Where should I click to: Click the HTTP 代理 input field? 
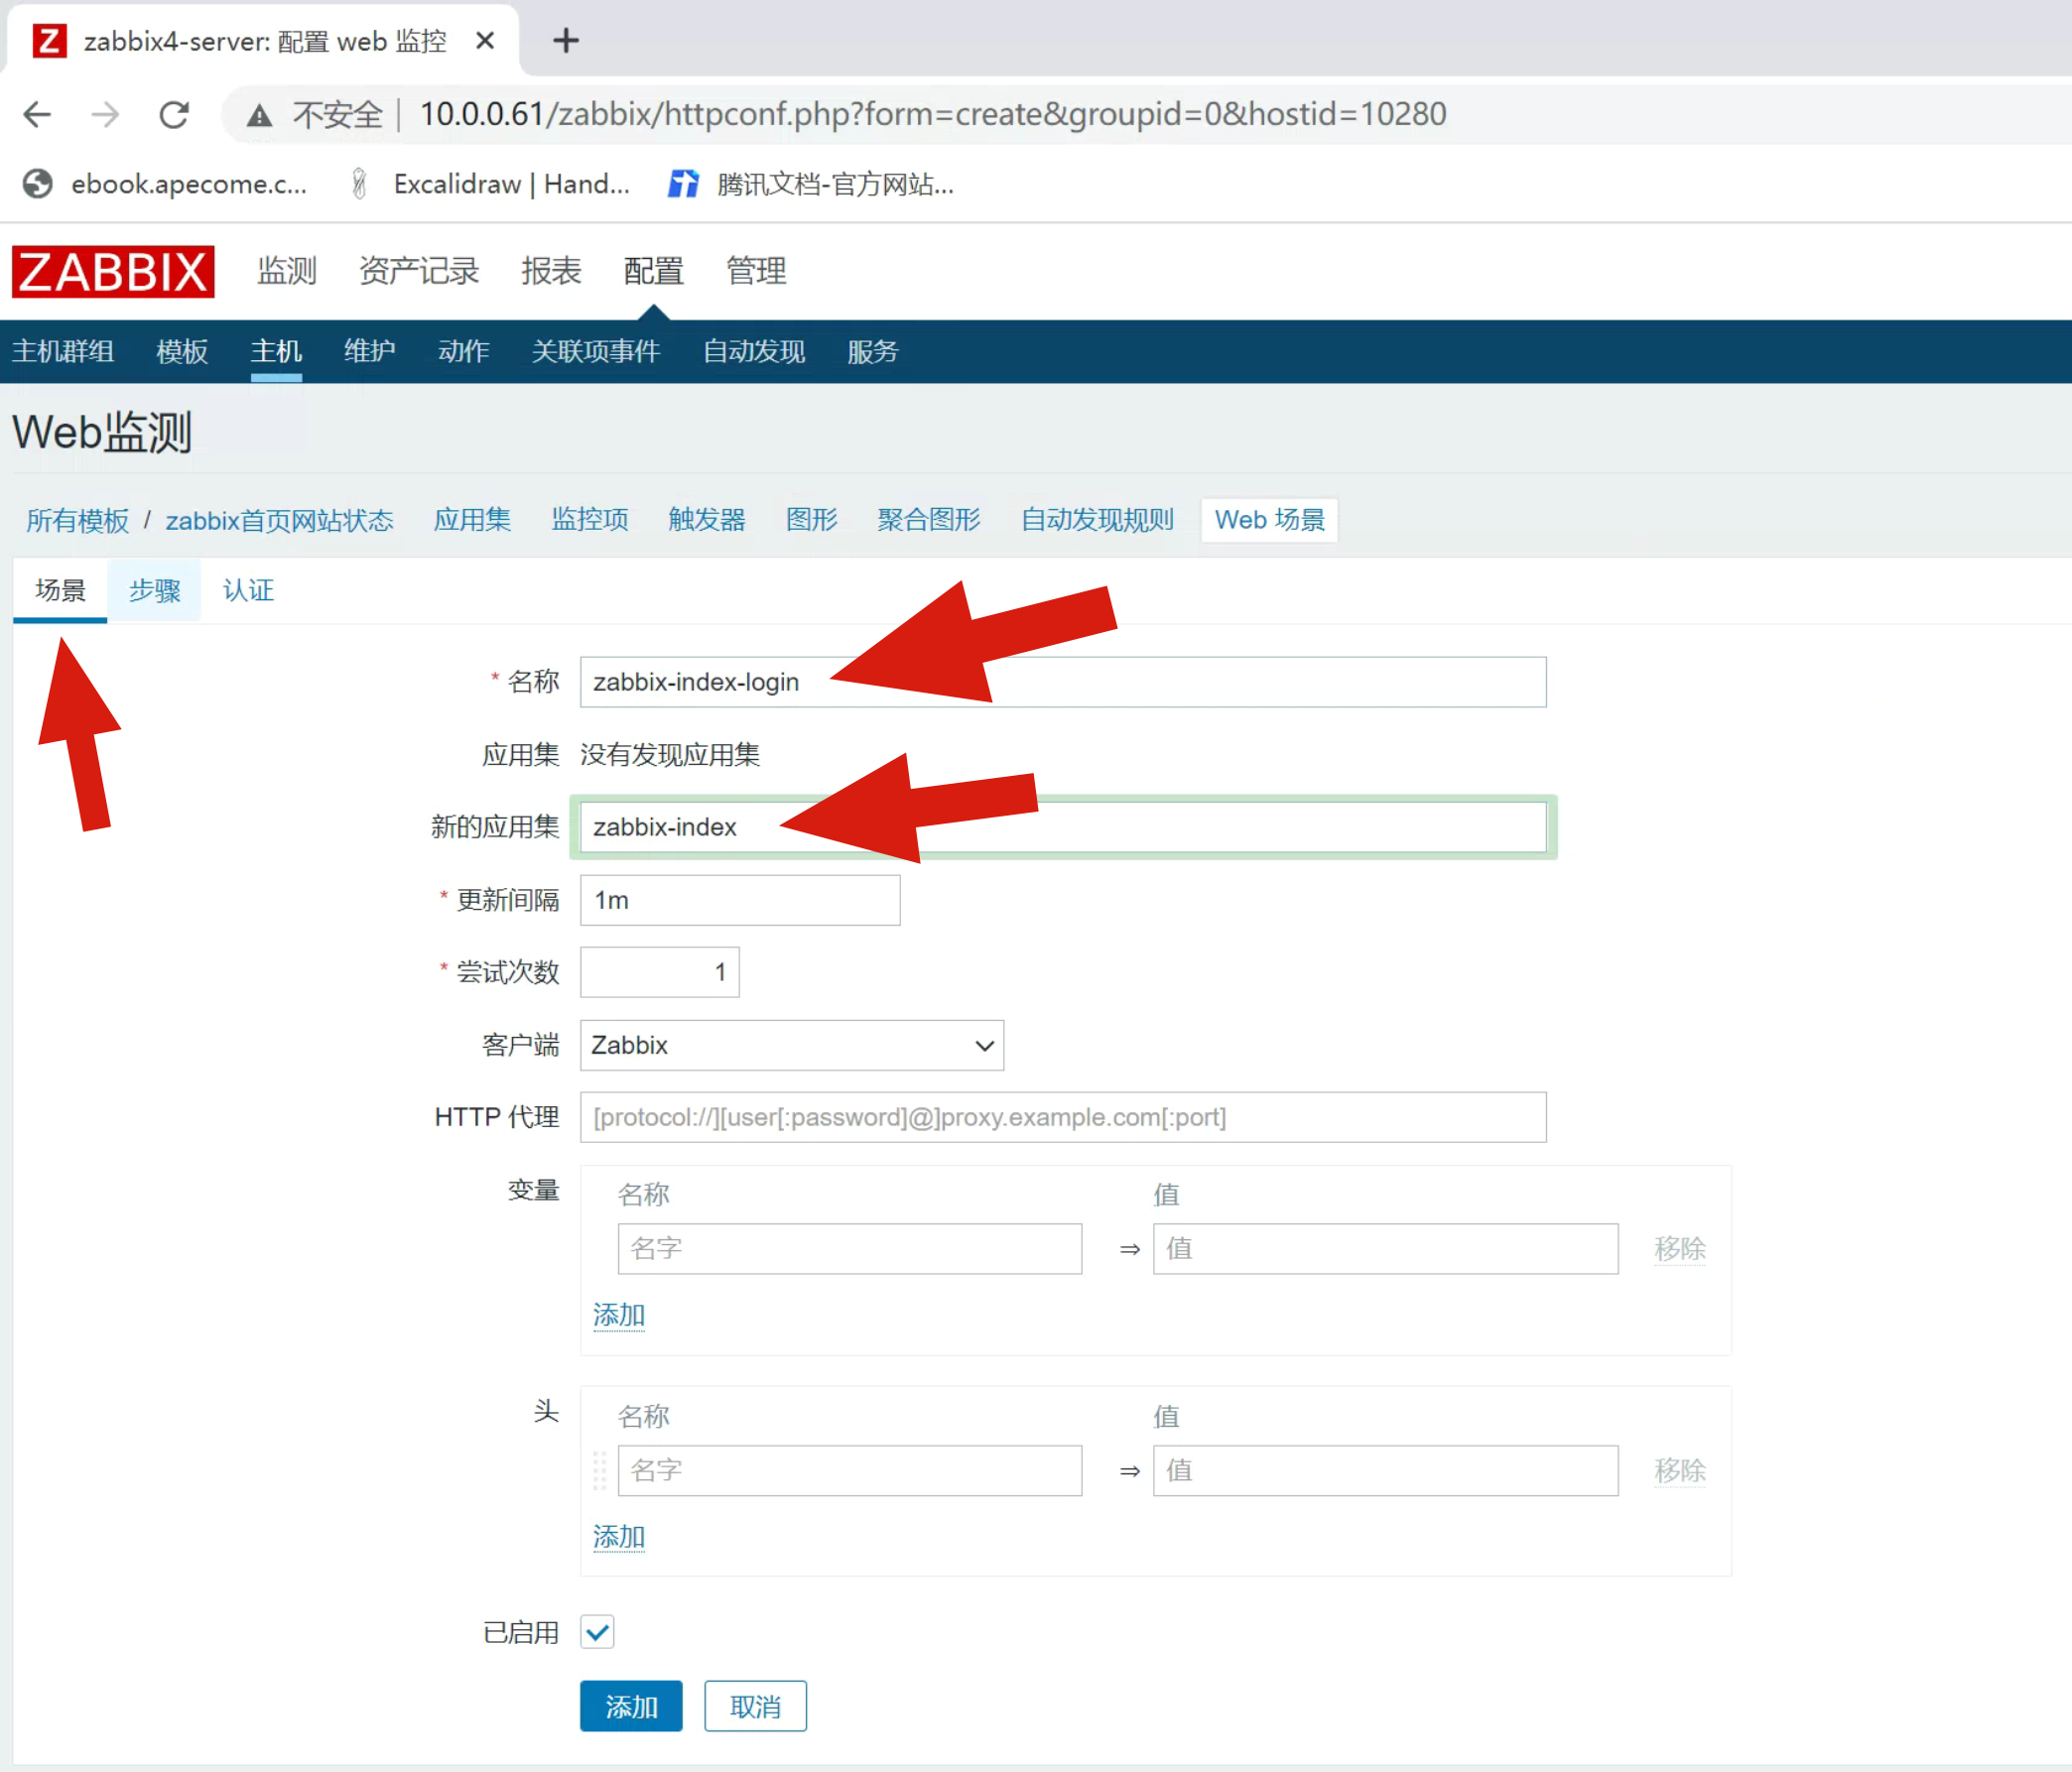pyautogui.click(x=1062, y=1117)
